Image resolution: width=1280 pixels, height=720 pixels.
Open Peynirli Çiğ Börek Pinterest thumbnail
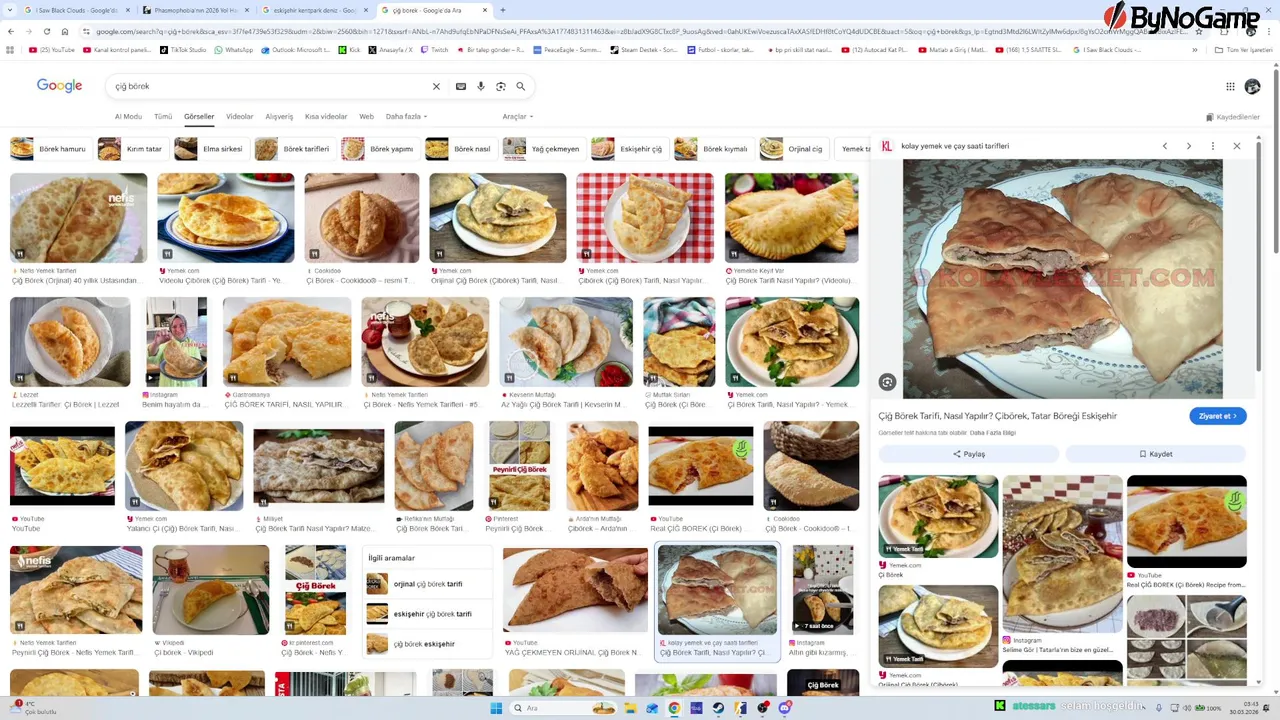520,466
